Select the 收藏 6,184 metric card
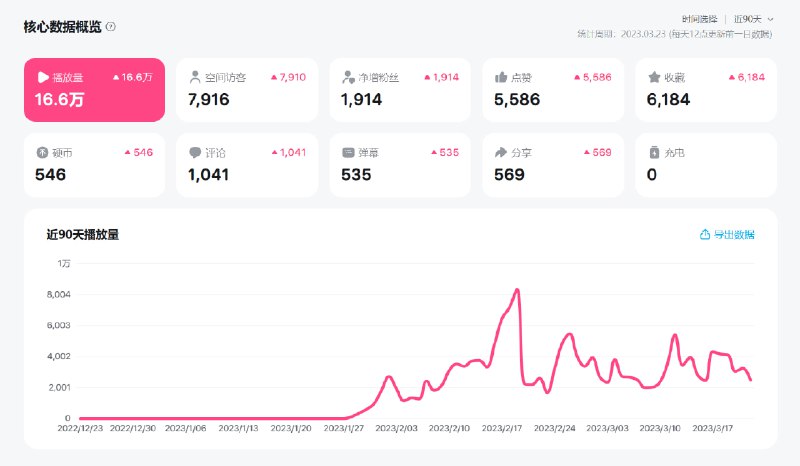Image resolution: width=800 pixels, height=466 pixels. 706,90
